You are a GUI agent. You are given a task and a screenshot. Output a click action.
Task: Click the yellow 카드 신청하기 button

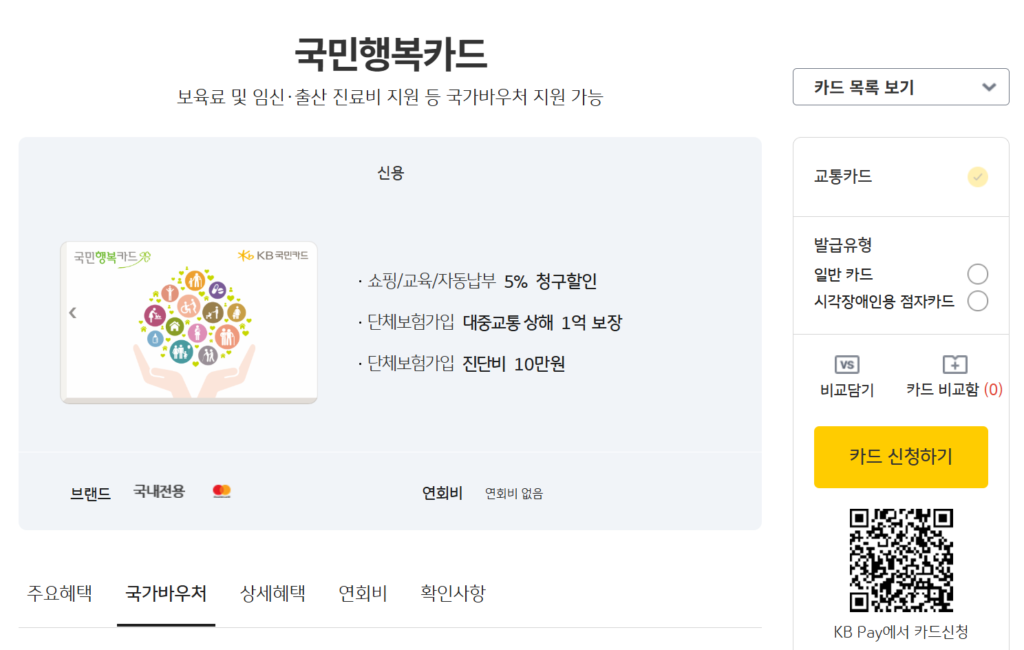point(900,457)
